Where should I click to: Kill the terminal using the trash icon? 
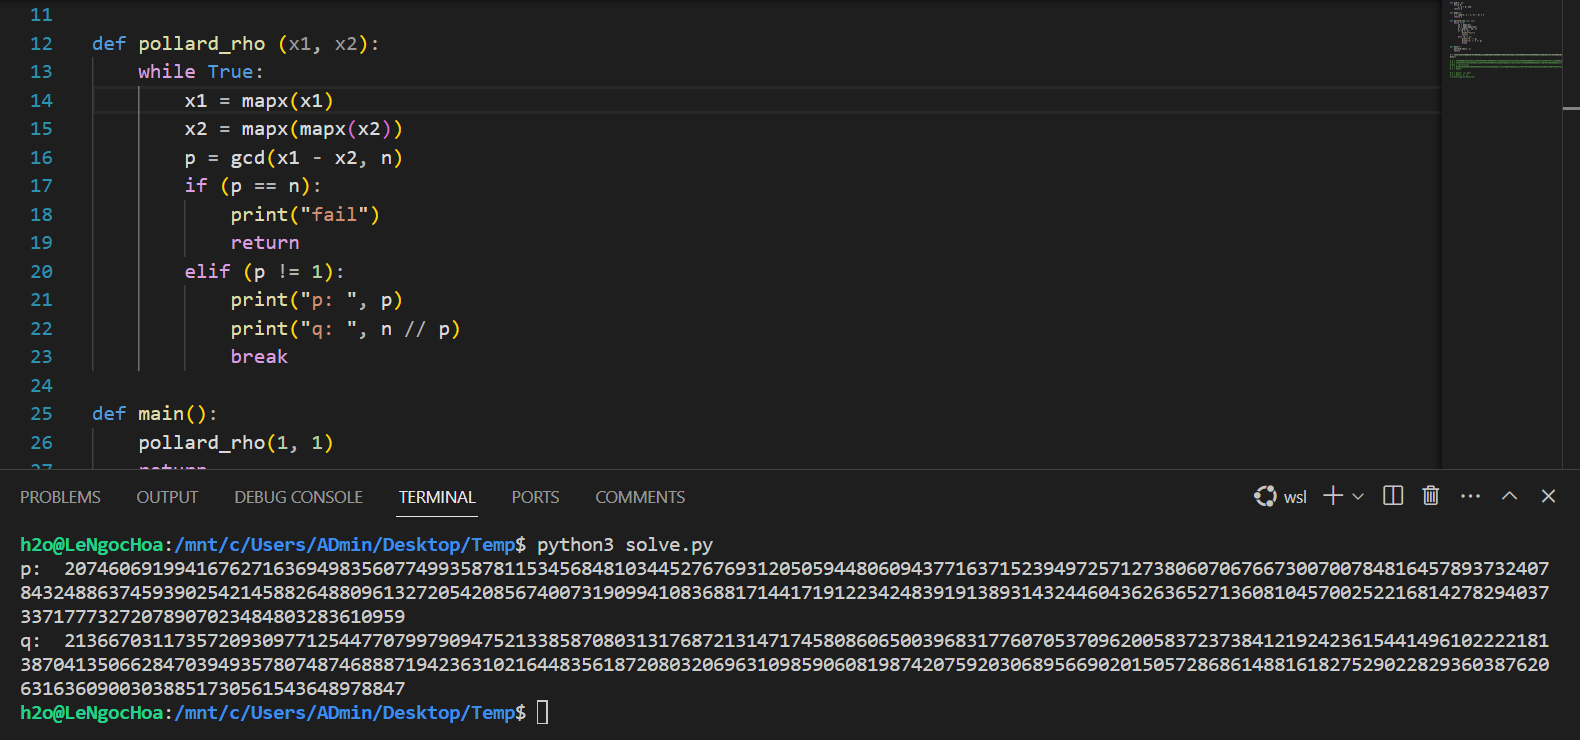click(1431, 496)
